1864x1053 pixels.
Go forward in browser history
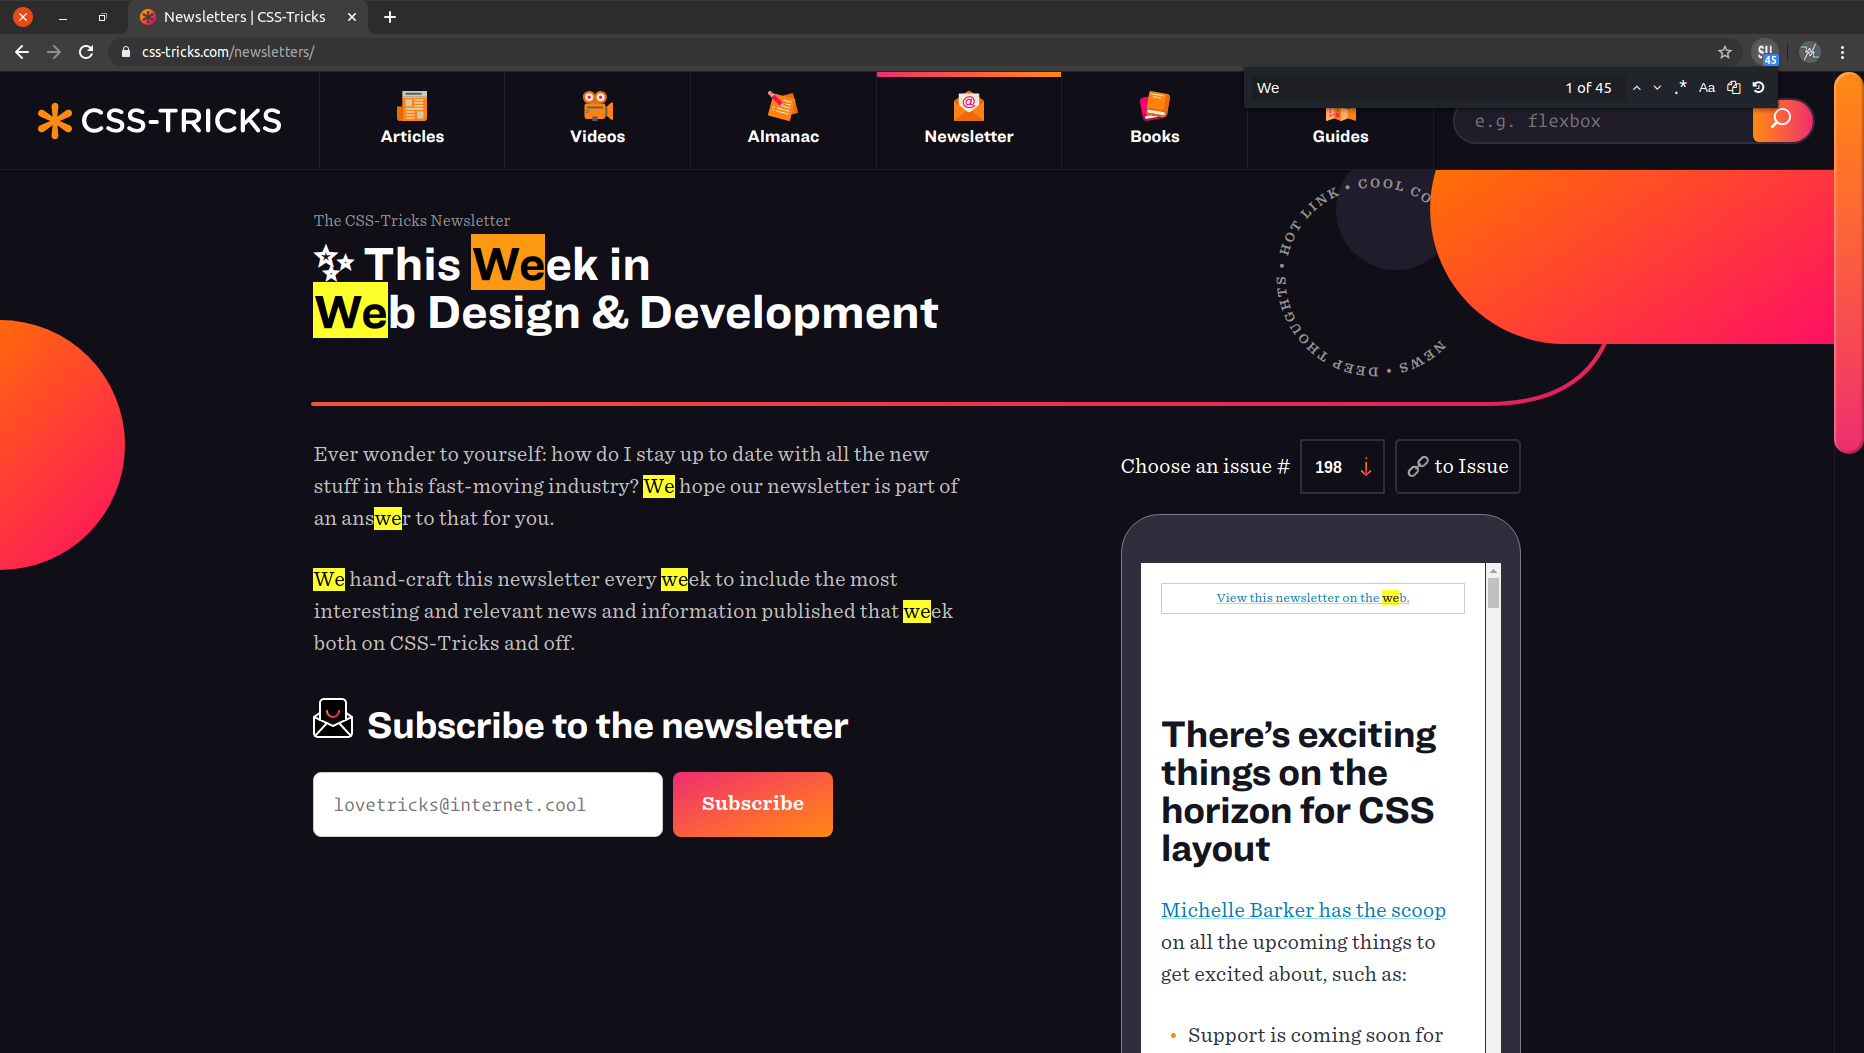54,52
